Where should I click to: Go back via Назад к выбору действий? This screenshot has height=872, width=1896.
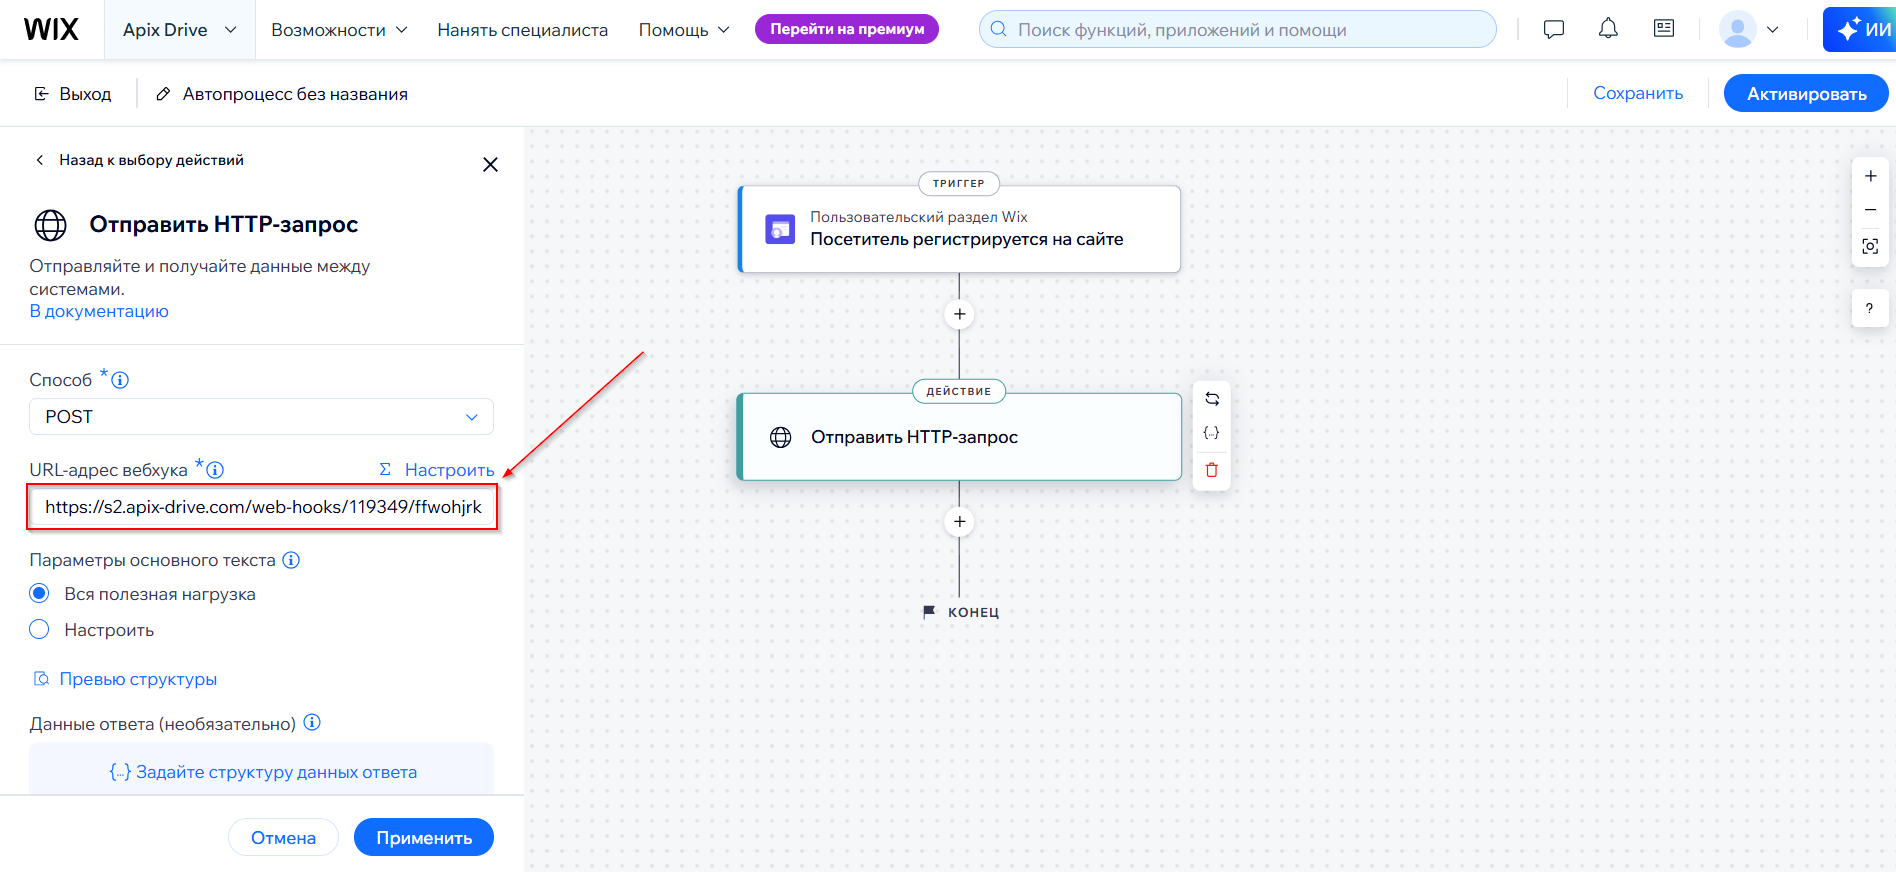point(140,160)
